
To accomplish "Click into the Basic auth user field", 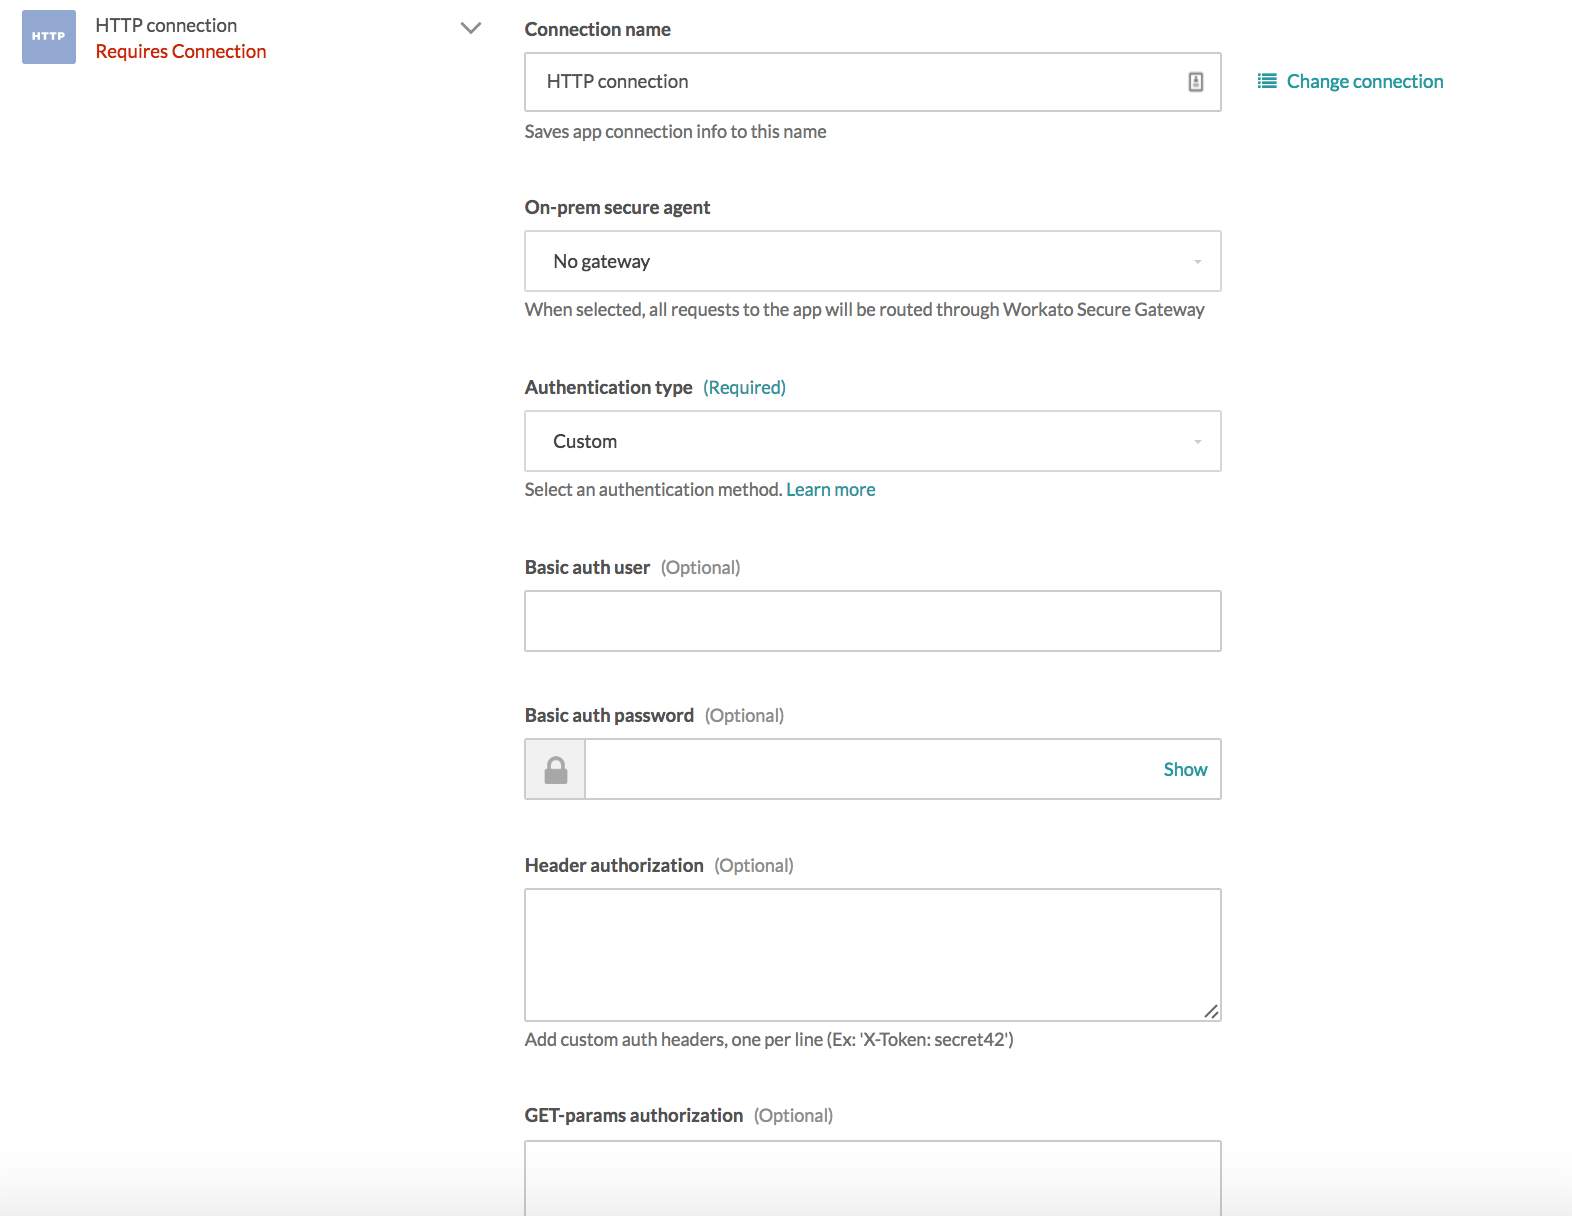I will click(x=872, y=621).
